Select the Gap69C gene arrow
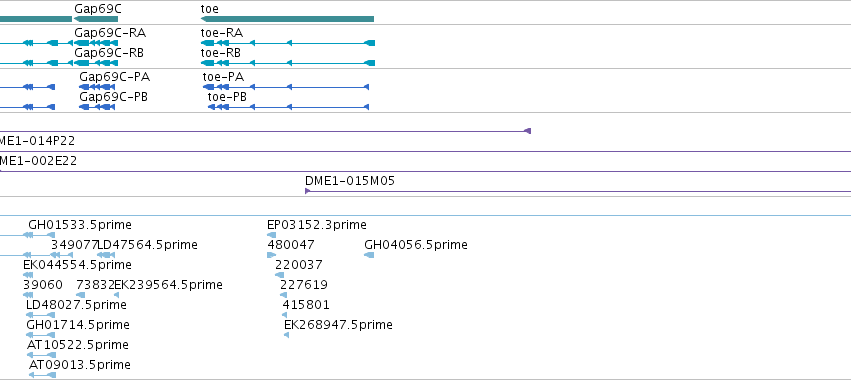The height and width of the screenshot is (380, 851). 96,19
